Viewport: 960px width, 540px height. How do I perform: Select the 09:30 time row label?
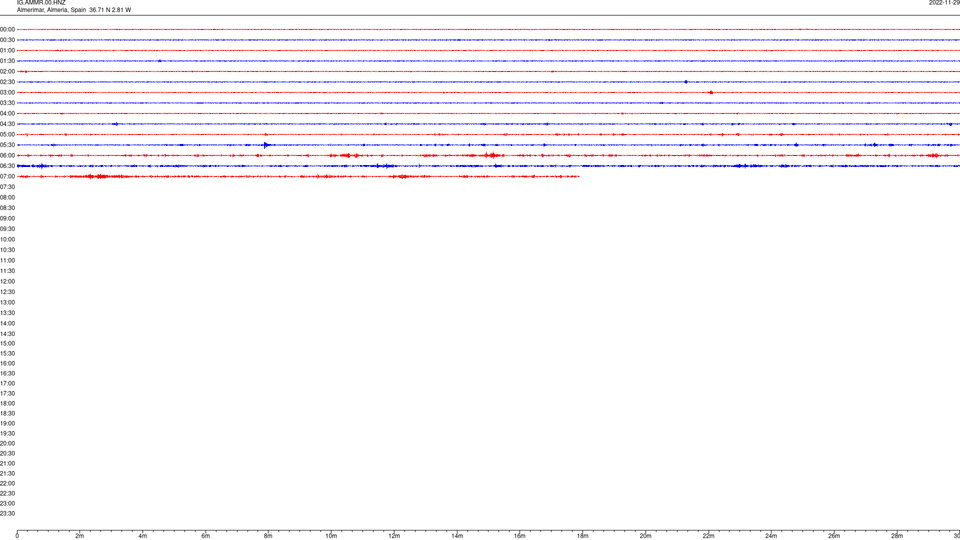(7, 229)
